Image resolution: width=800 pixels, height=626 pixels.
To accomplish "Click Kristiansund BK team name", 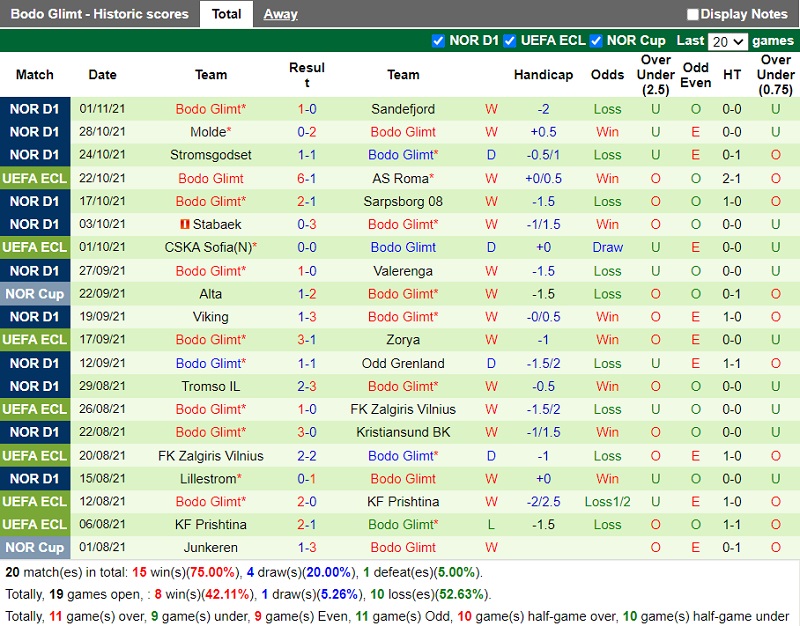I will pyautogui.click(x=403, y=432).
